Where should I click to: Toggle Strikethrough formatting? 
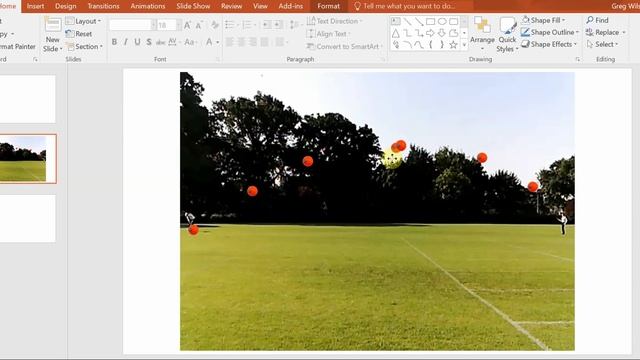click(x=160, y=42)
